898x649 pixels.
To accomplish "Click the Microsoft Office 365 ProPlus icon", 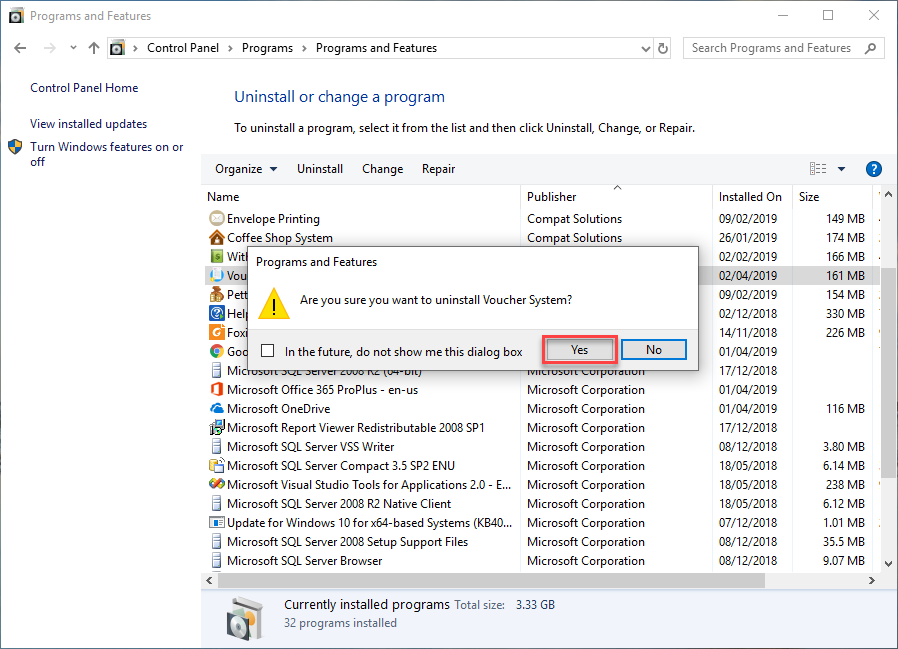I will [x=216, y=390].
